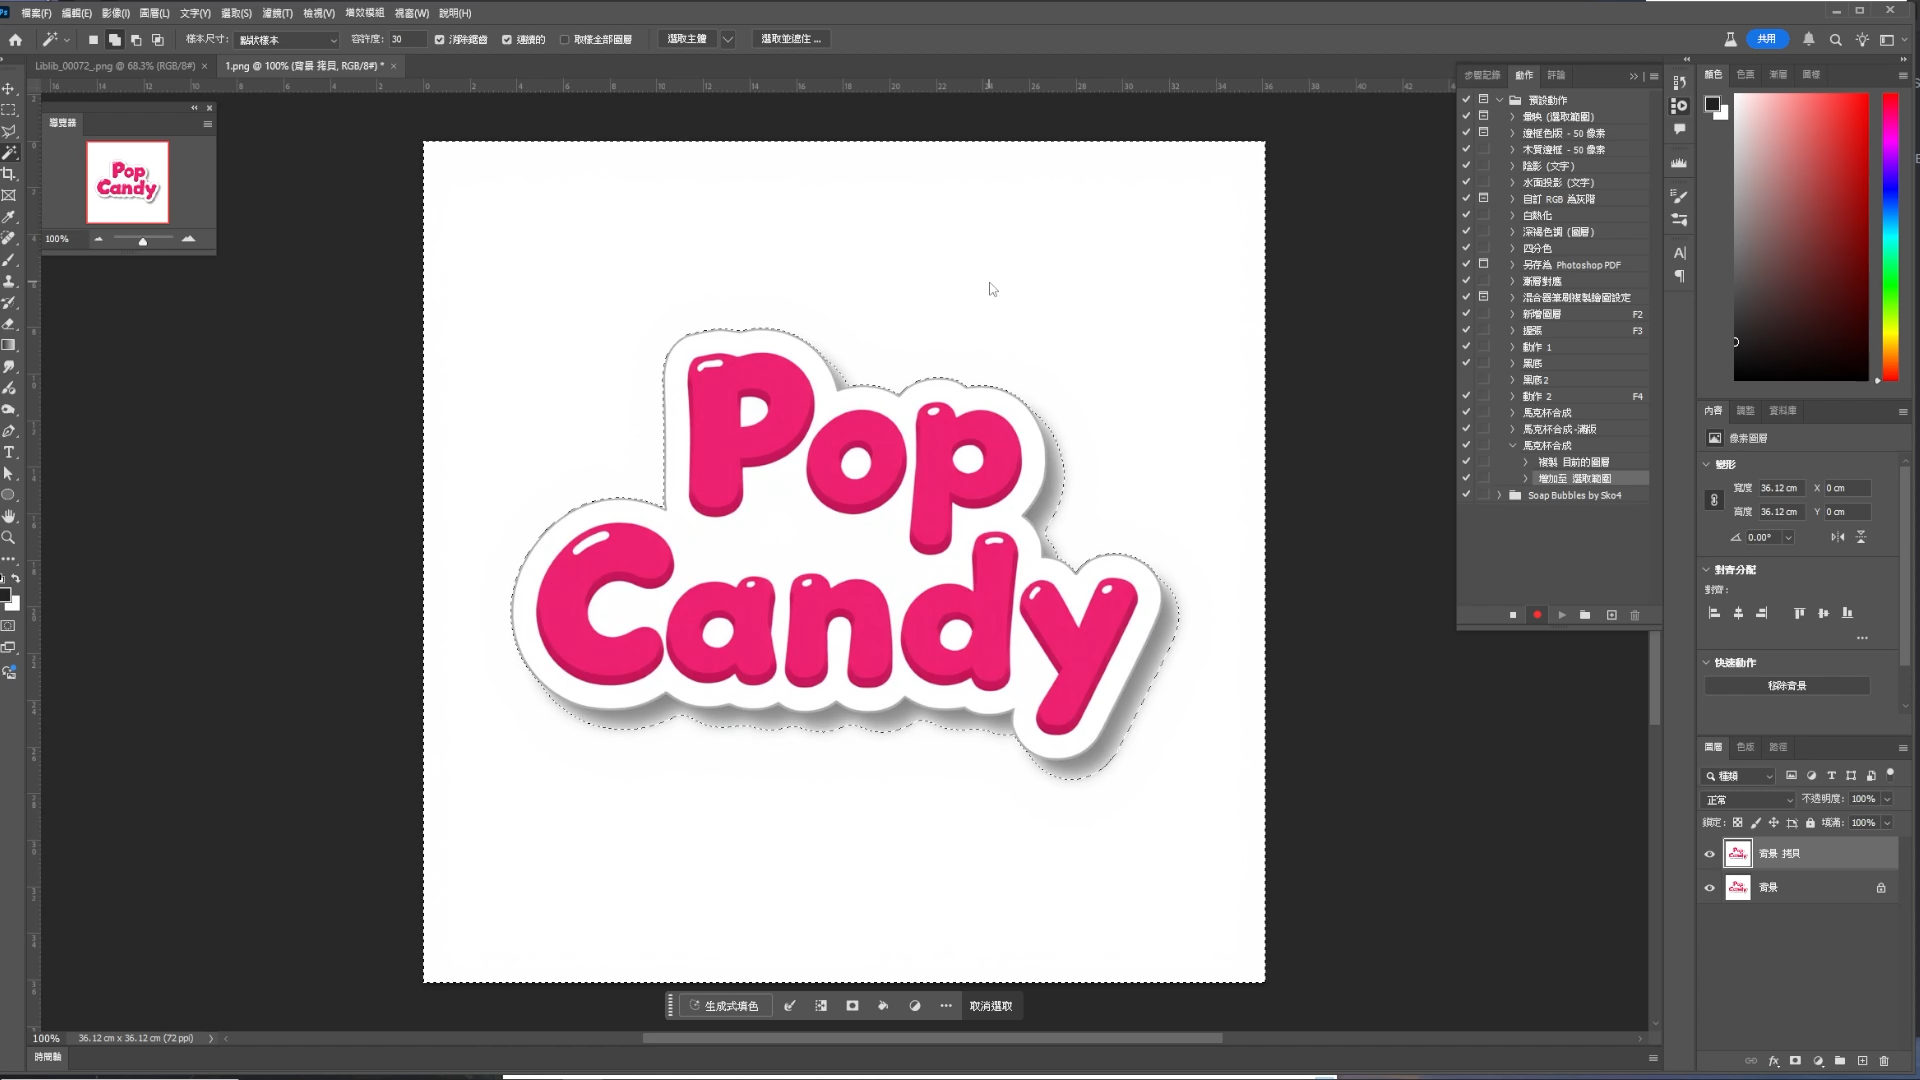Collapse the 變形 transform section
Screen dimensions: 1920x1080
point(1706,464)
